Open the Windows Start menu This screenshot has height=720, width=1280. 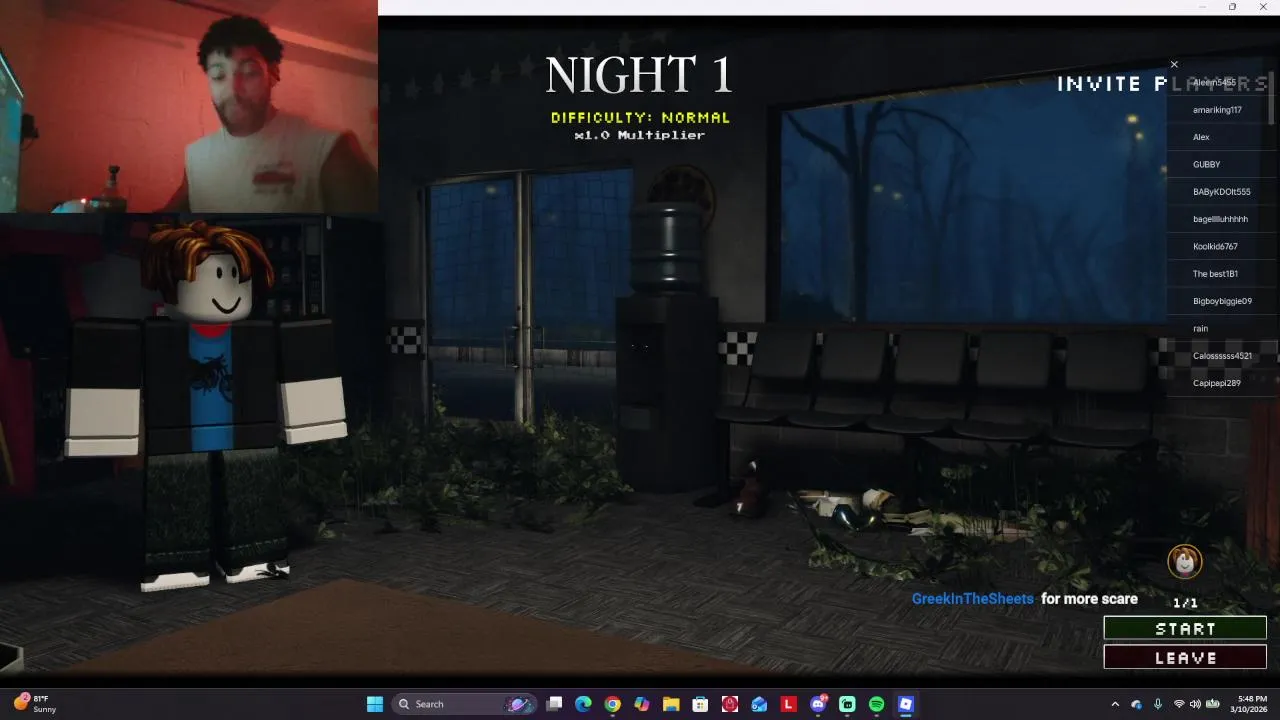click(374, 704)
